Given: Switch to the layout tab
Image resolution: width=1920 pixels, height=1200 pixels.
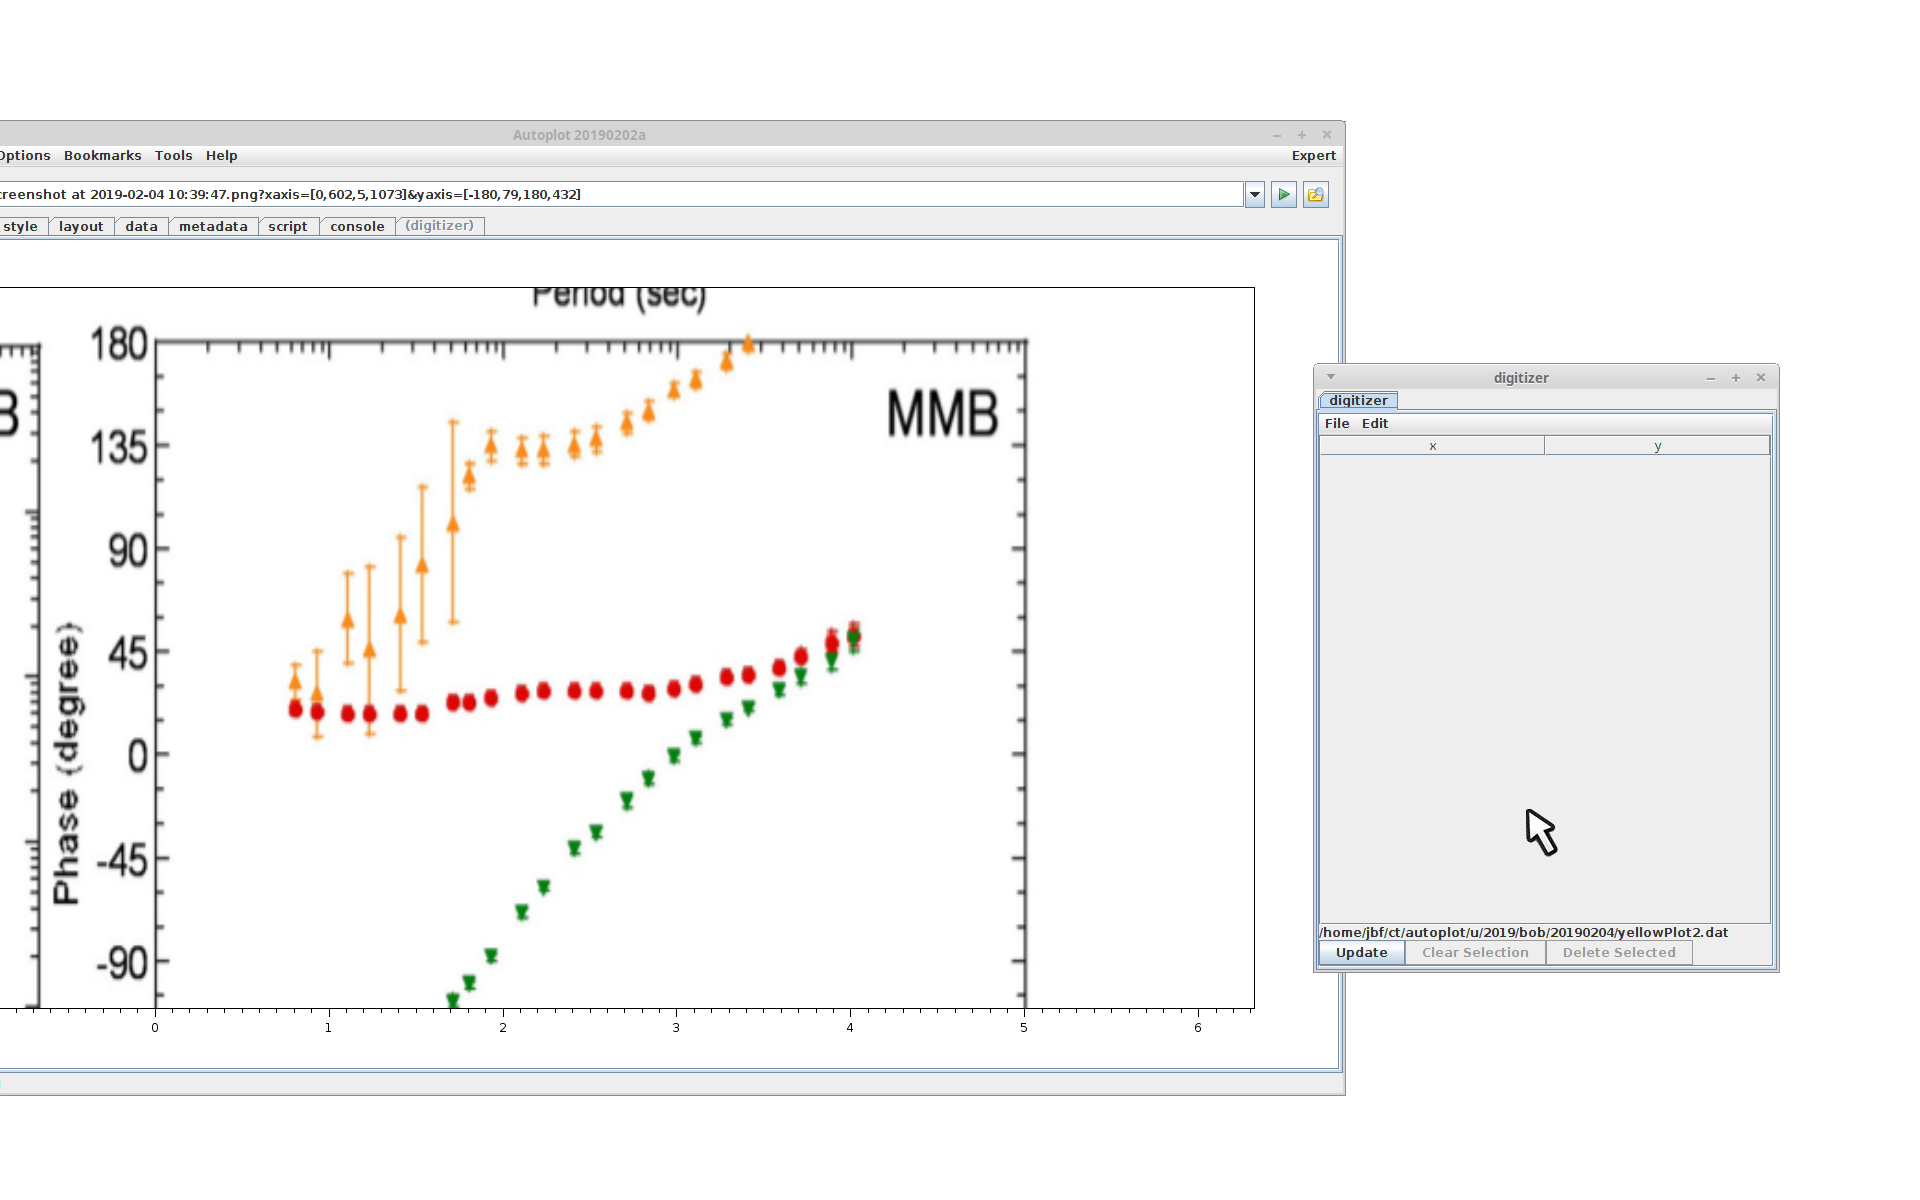Looking at the screenshot, I should [81, 227].
